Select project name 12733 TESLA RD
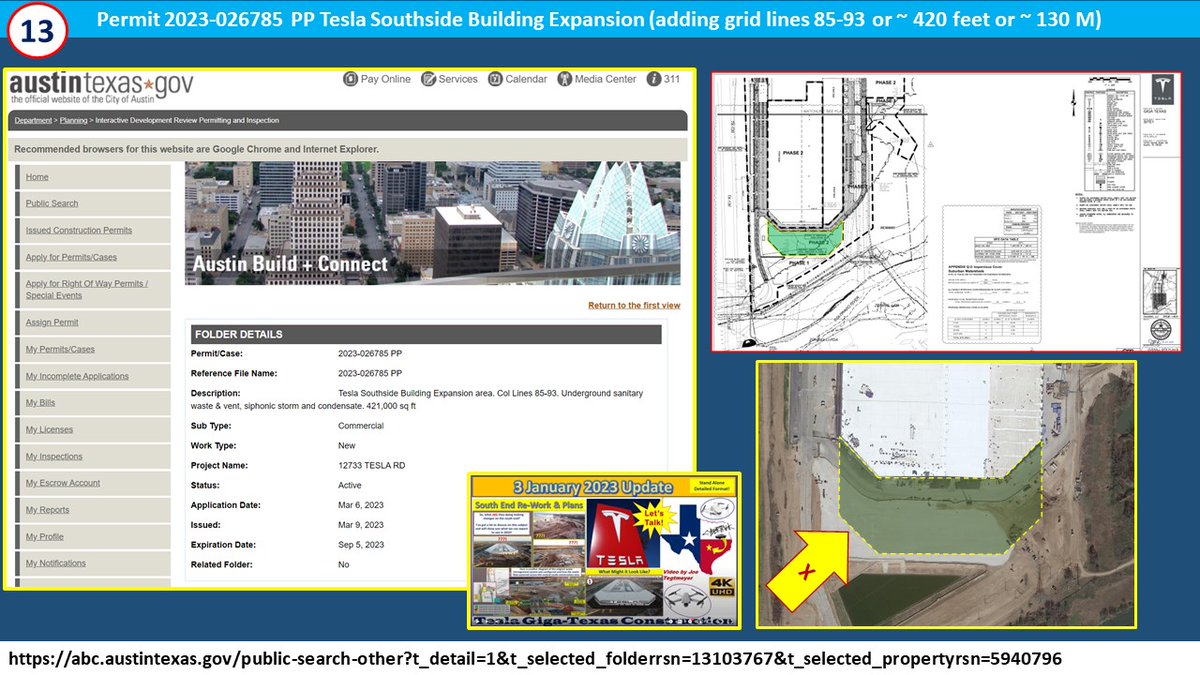This screenshot has height=675, width=1200. click(370, 465)
